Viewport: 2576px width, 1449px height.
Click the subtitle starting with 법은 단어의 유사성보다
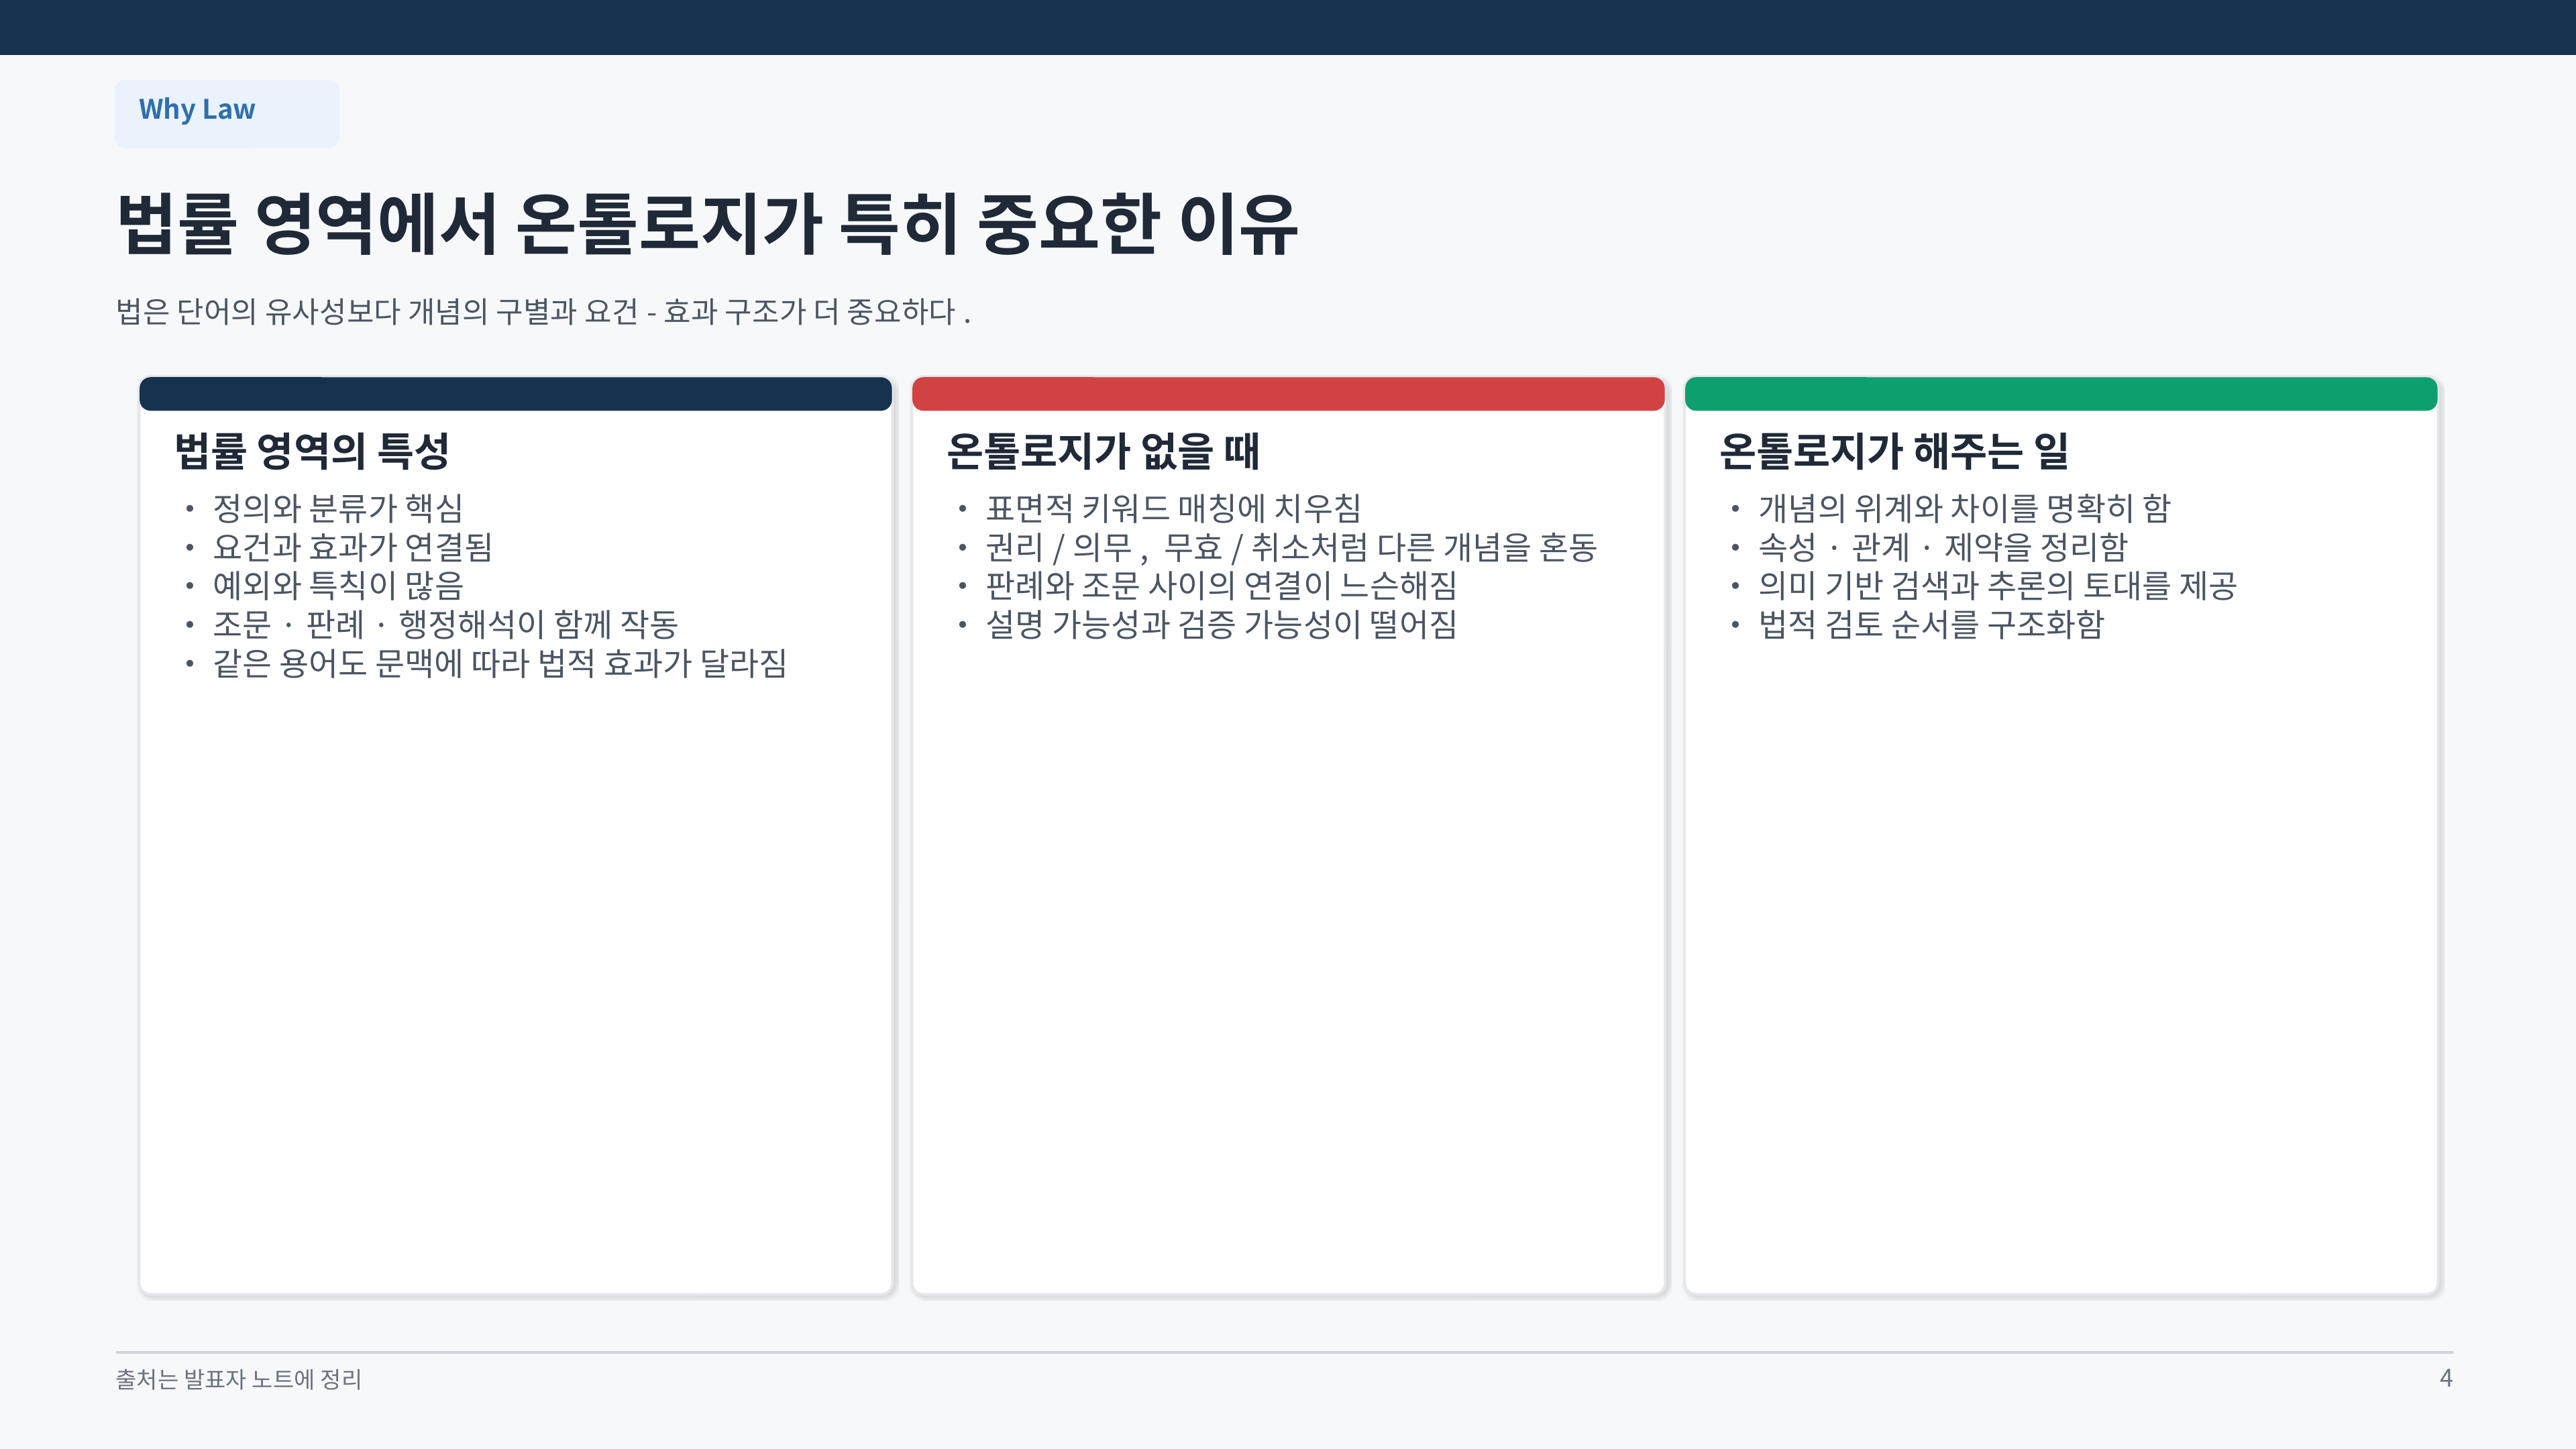[x=543, y=312]
